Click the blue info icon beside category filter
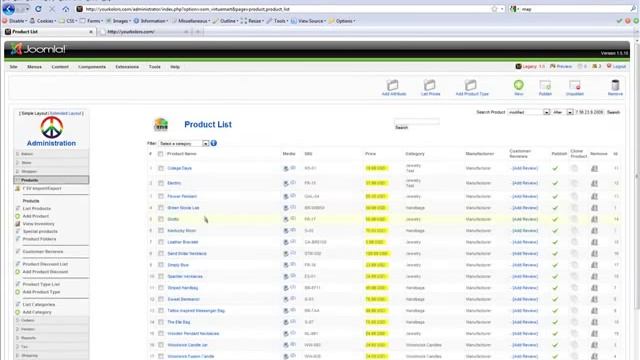 click(x=213, y=143)
